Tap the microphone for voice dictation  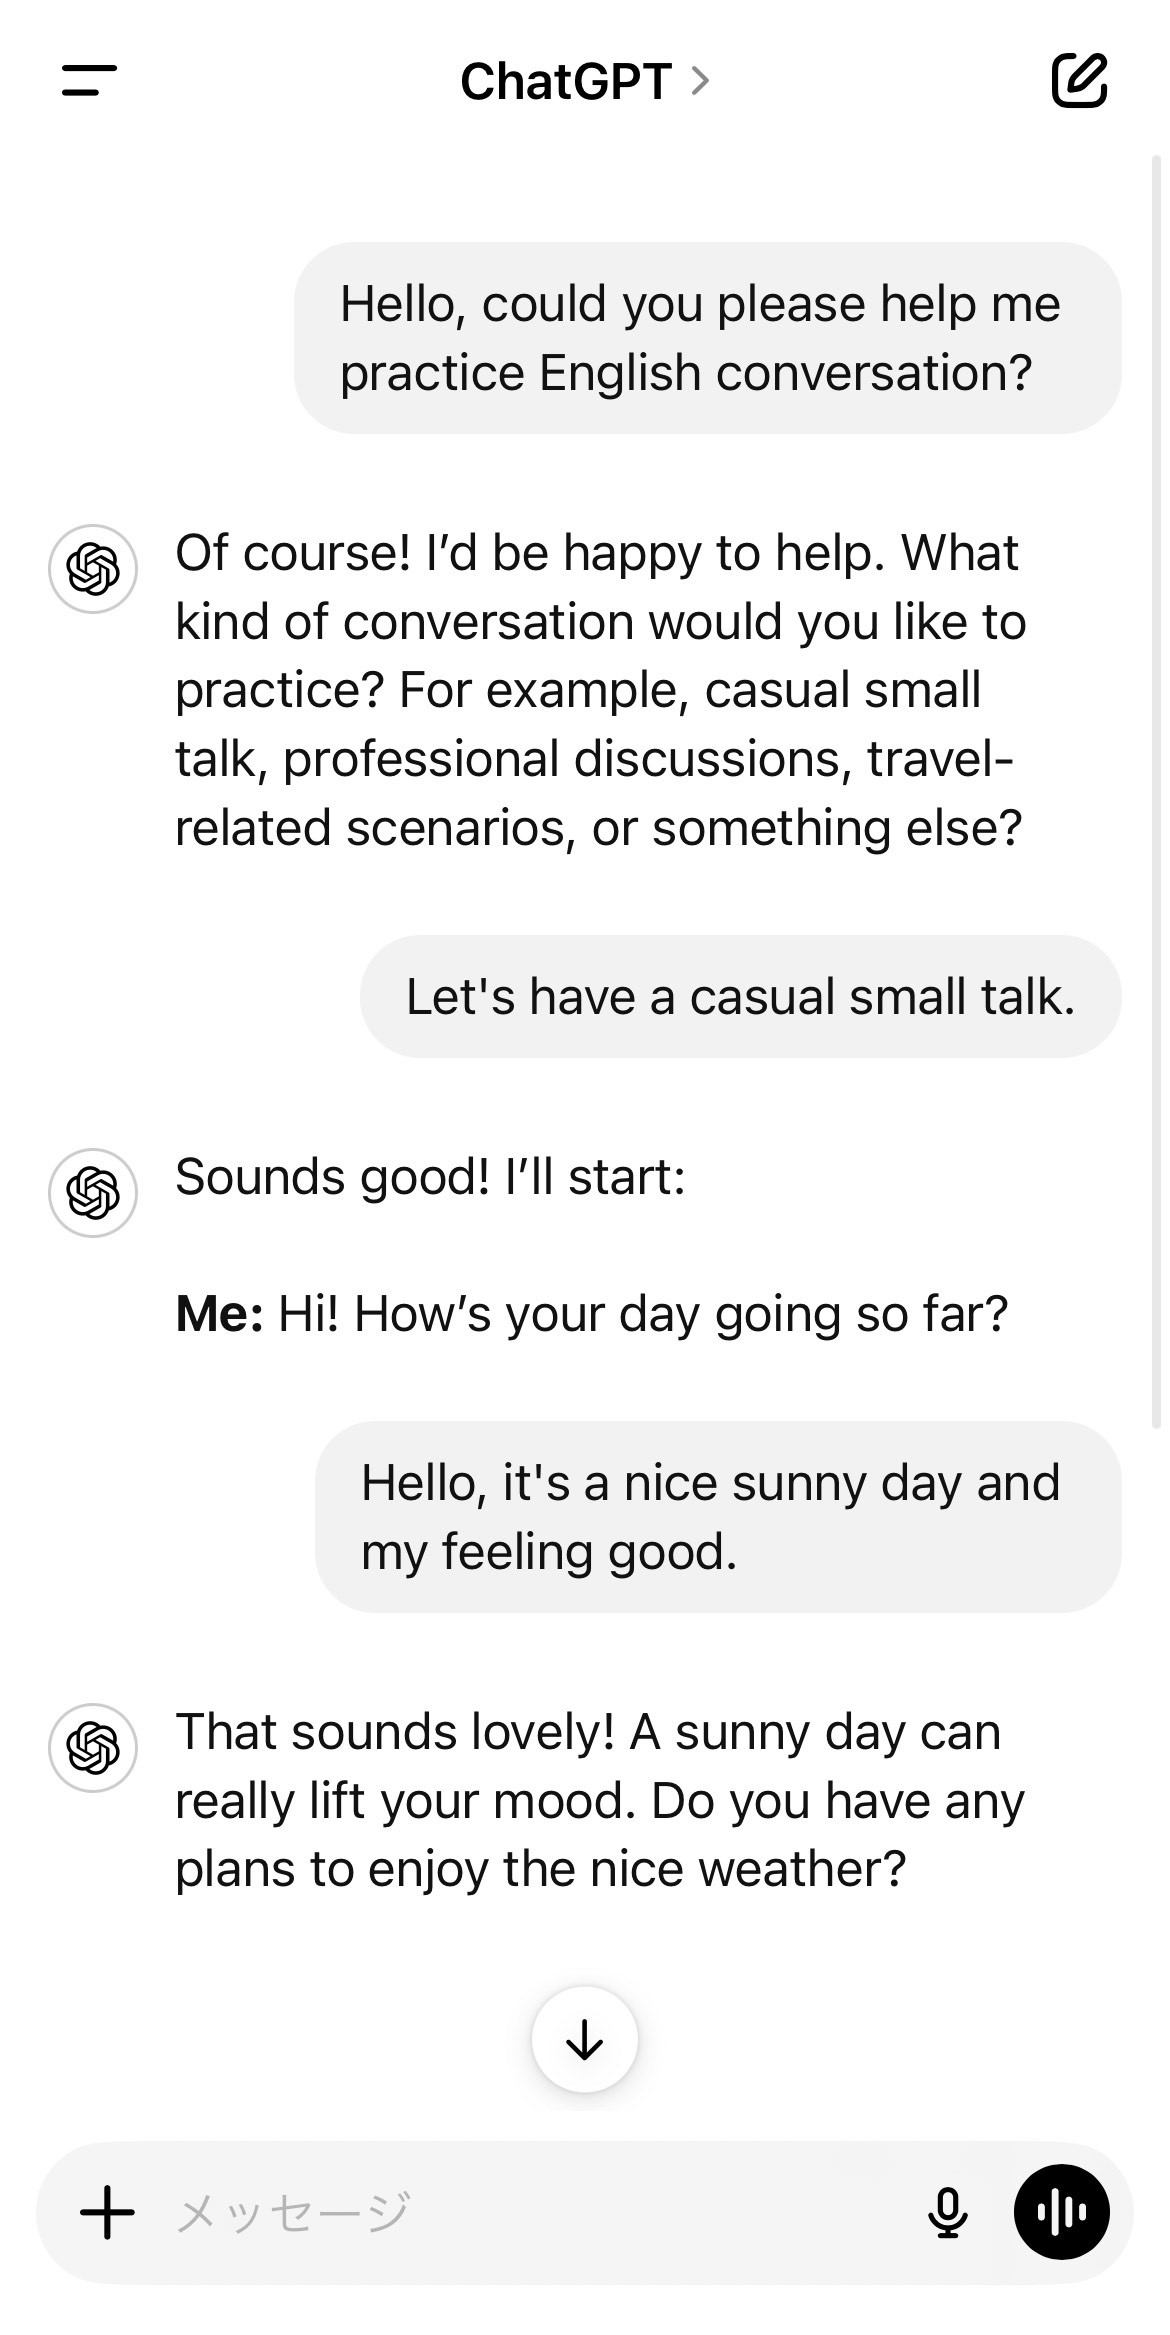coord(948,2211)
